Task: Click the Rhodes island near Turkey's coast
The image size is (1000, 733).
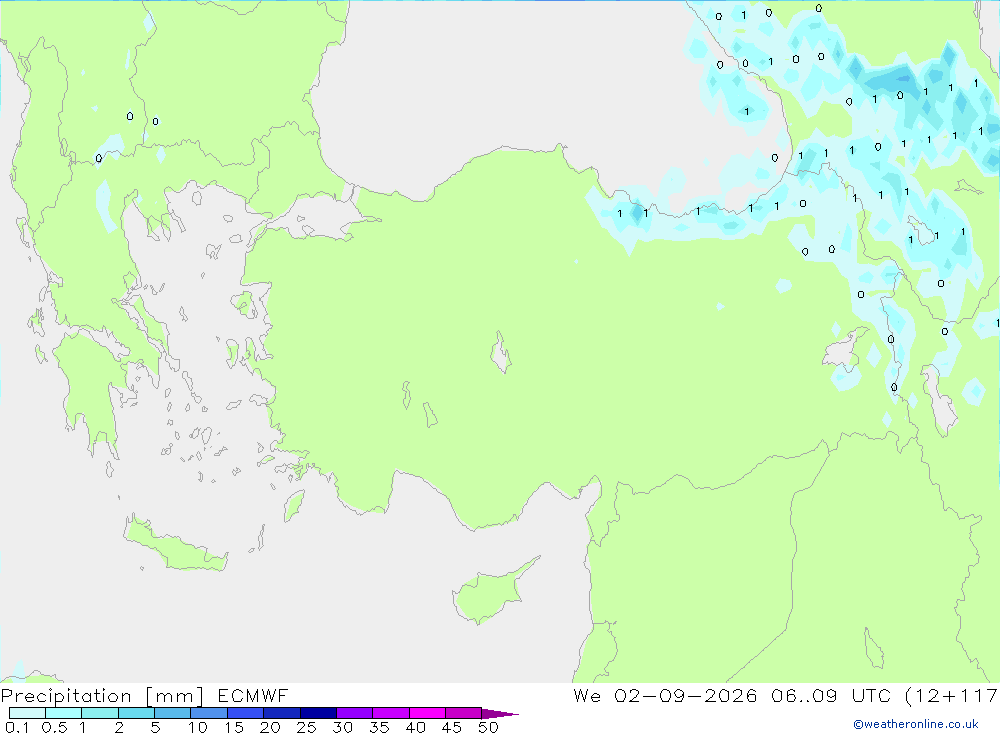Action: pos(293,505)
